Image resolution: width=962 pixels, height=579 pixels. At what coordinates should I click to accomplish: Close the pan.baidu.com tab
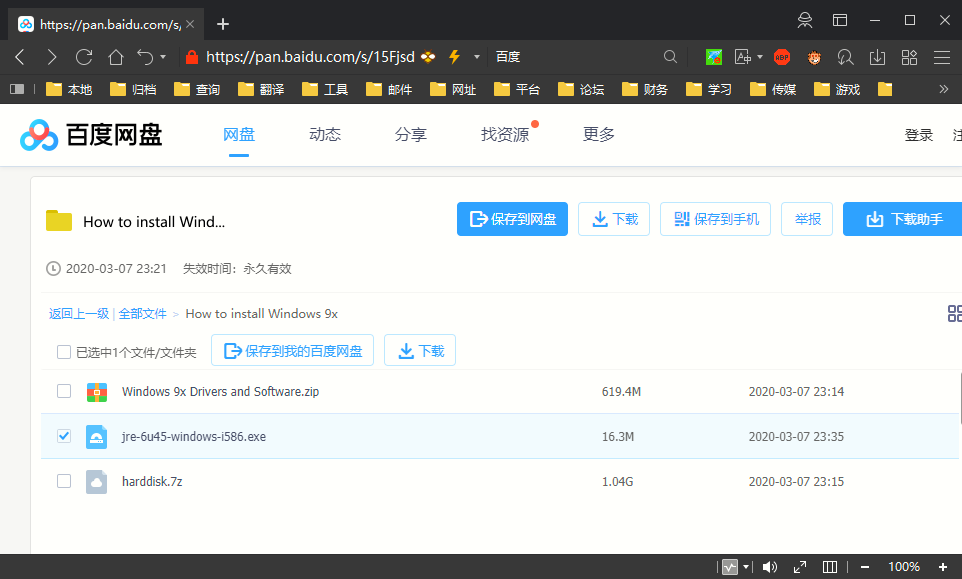click(190, 24)
